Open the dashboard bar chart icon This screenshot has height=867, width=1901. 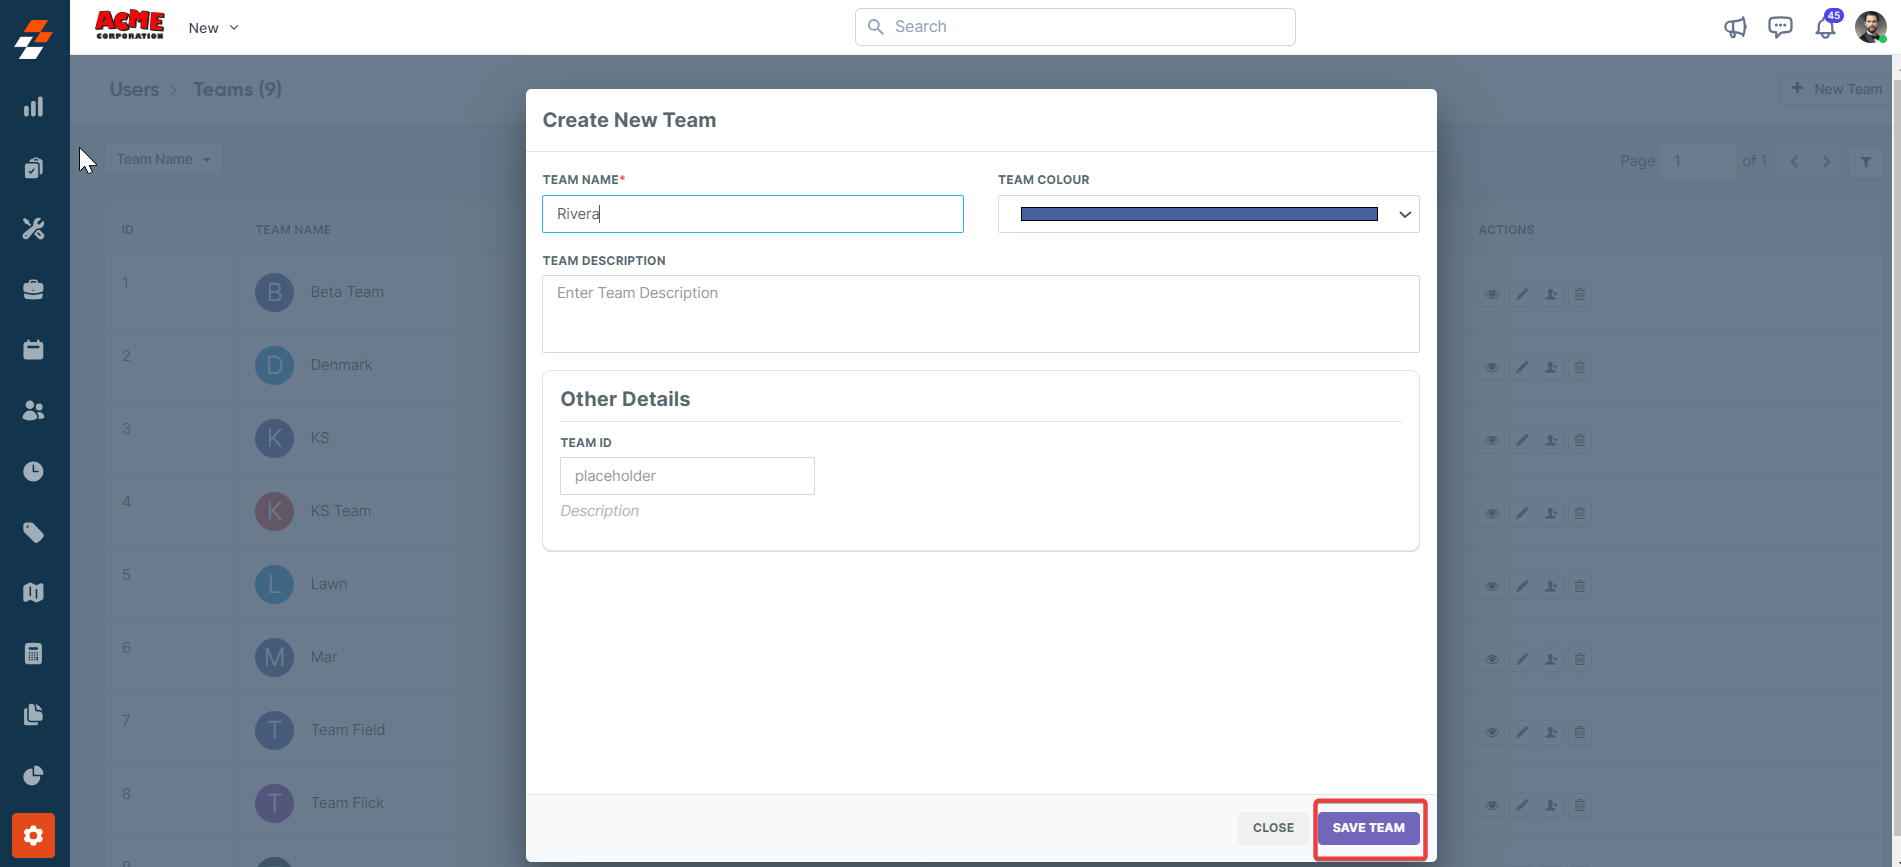click(x=33, y=107)
